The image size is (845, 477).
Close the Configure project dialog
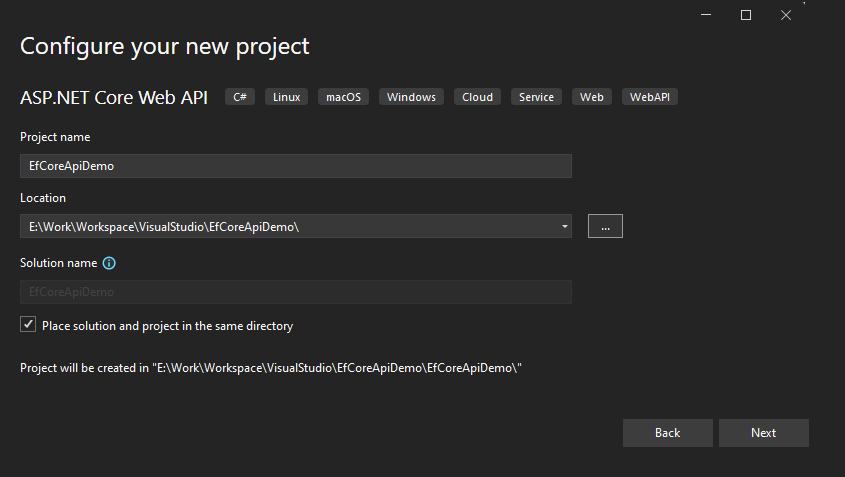point(786,15)
